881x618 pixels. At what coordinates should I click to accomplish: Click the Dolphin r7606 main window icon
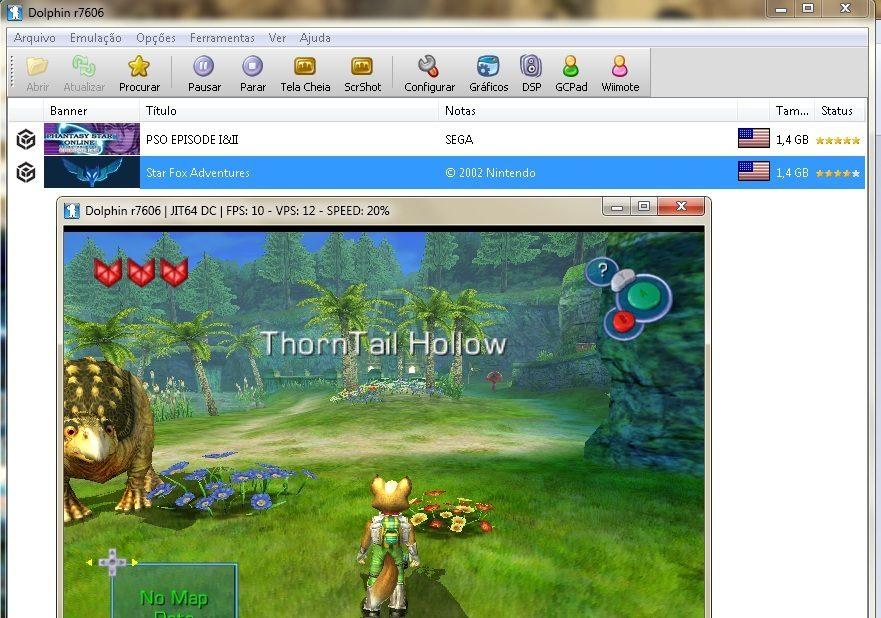(x=15, y=12)
